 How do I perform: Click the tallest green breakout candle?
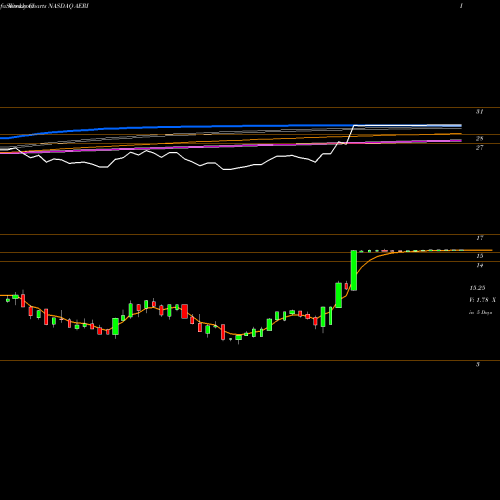pyautogui.click(x=354, y=270)
